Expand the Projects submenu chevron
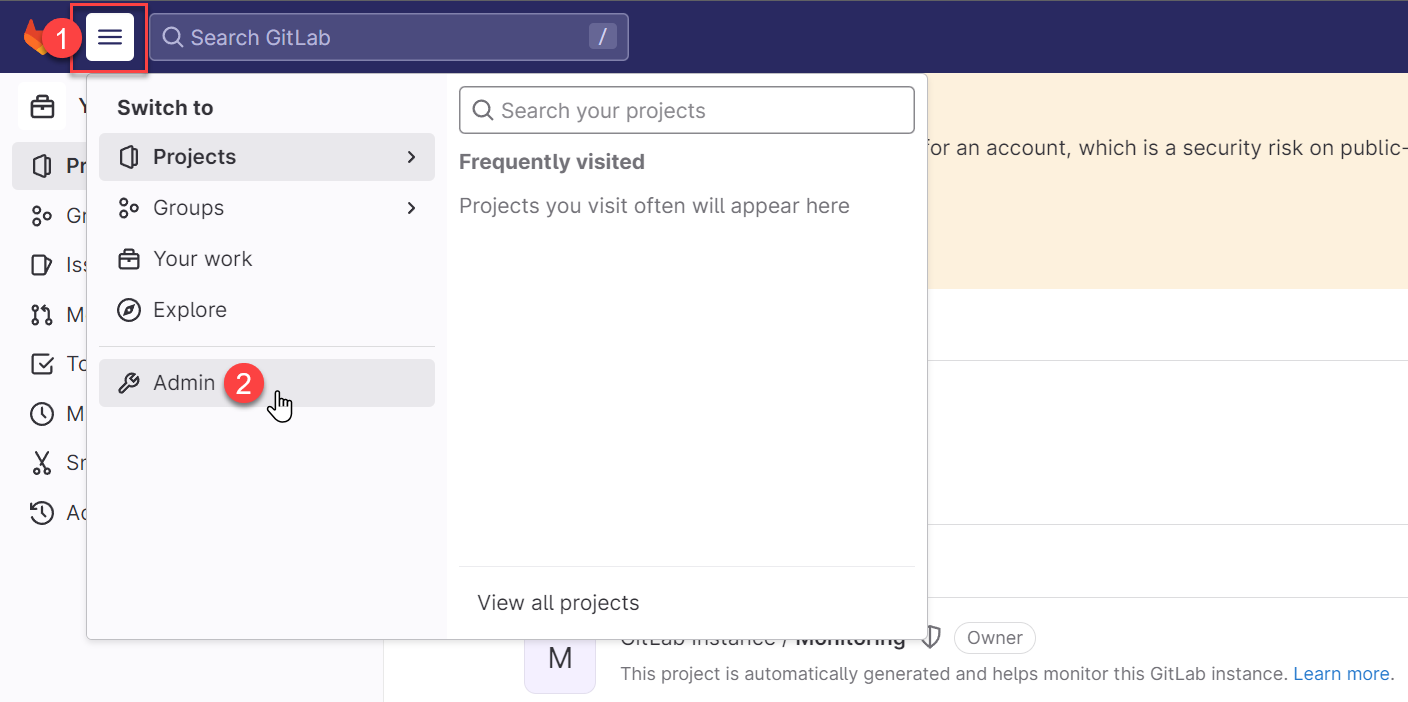The height and width of the screenshot is (702, 1408). tap(411, 157)
